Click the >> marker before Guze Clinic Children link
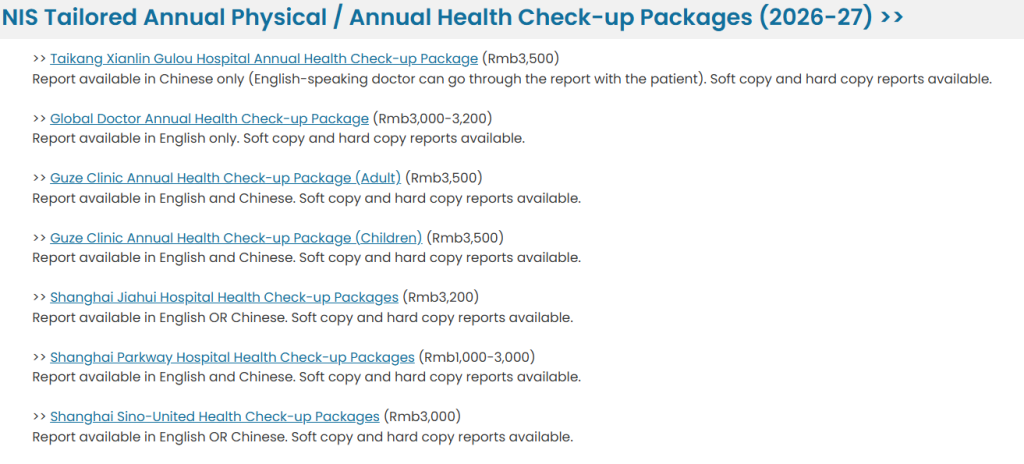 (x=39, y=237)
